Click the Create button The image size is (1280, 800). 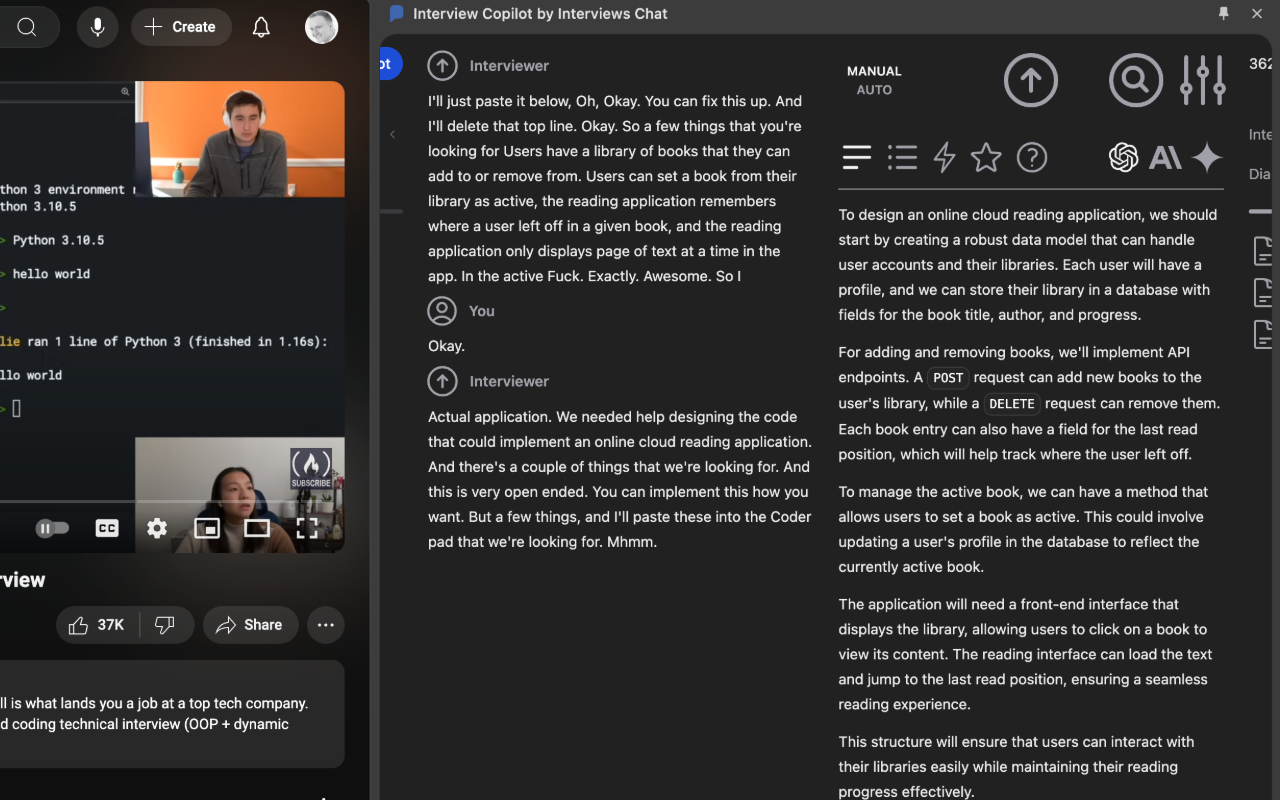[181, 27]
